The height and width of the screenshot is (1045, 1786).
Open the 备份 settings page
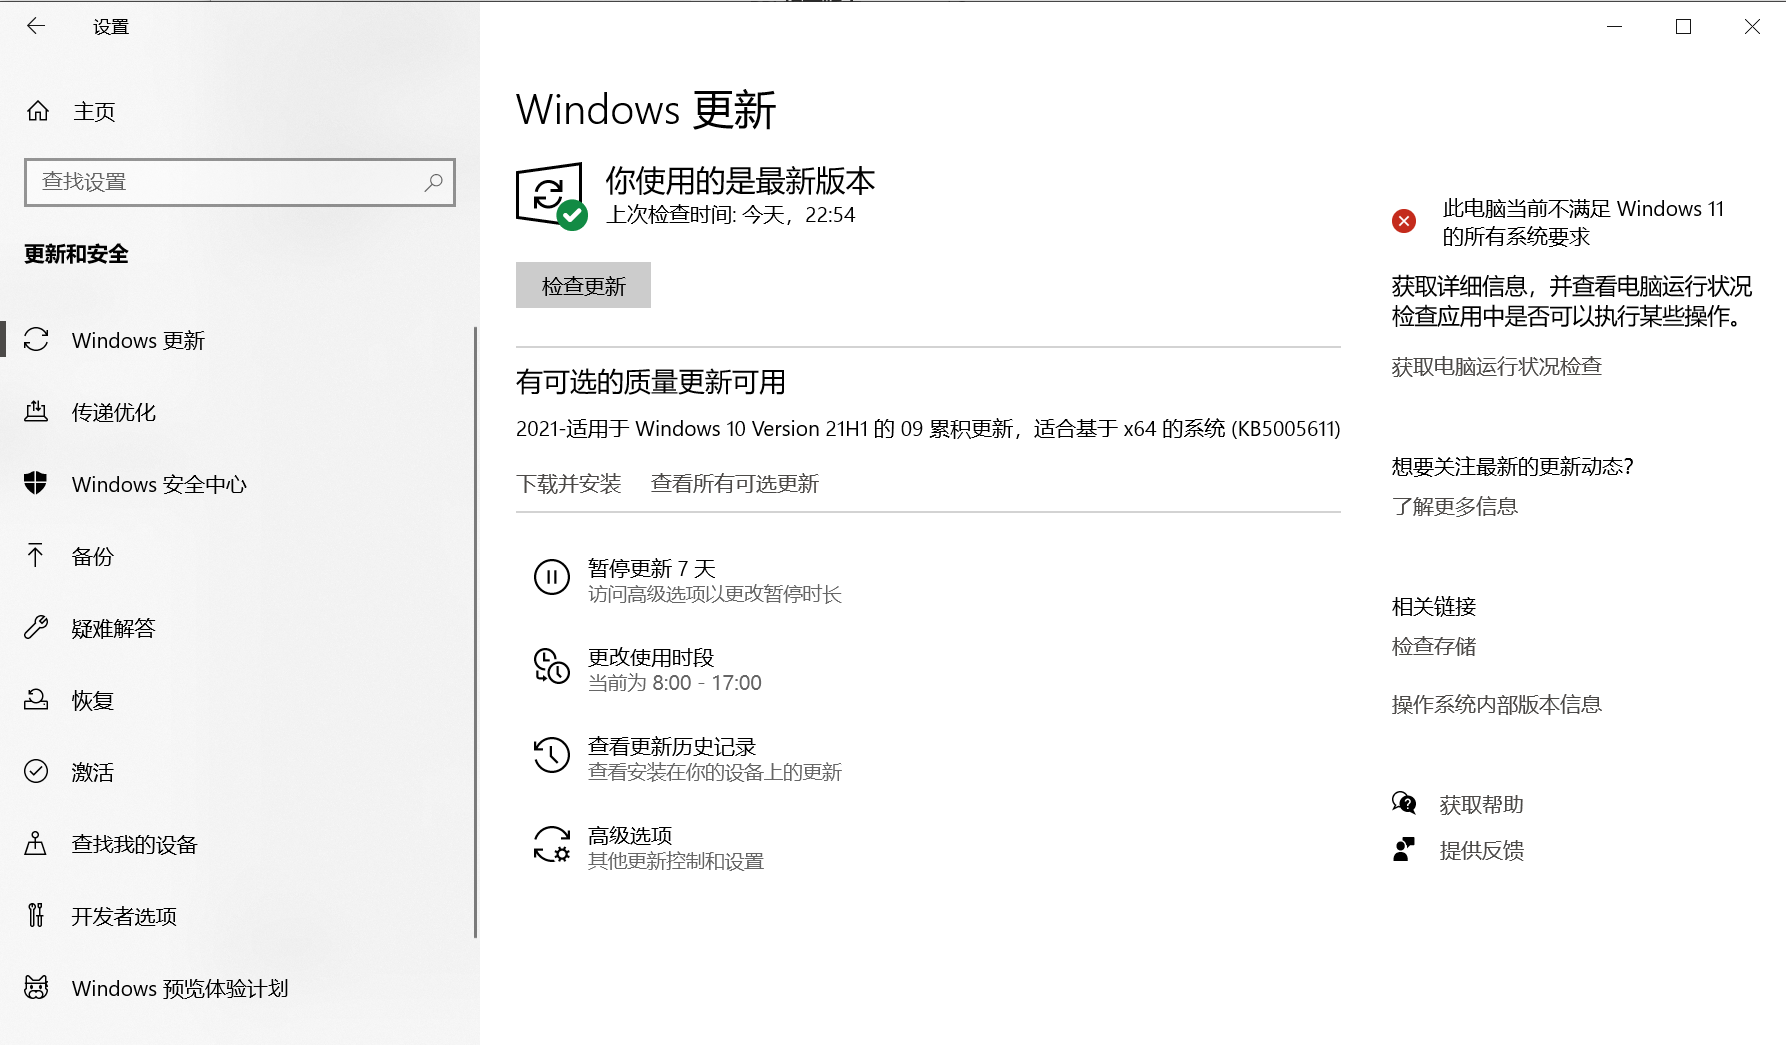click(x=93, y=556)
